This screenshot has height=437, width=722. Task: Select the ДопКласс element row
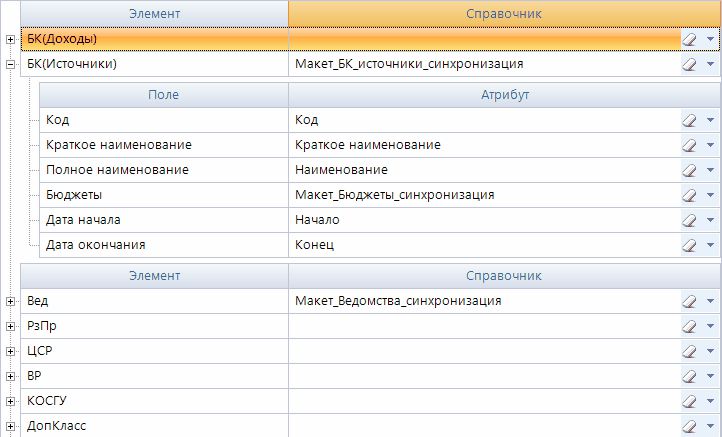tap(150, 426)
